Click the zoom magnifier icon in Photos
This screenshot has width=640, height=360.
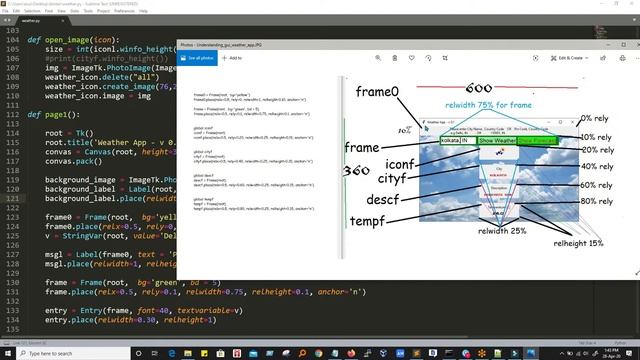(x=378, y=58)
